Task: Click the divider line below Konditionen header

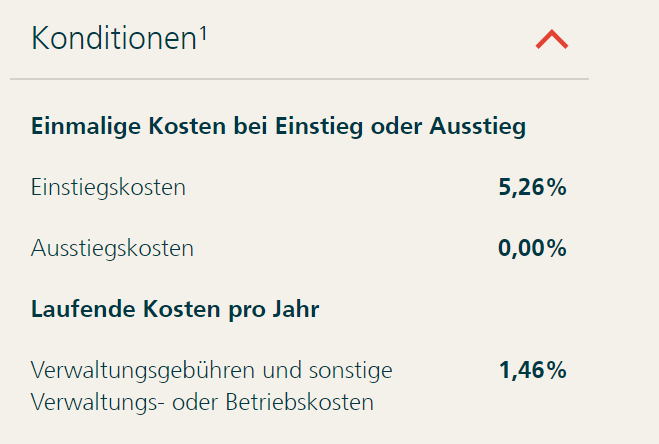Action: tap(300, 78)
